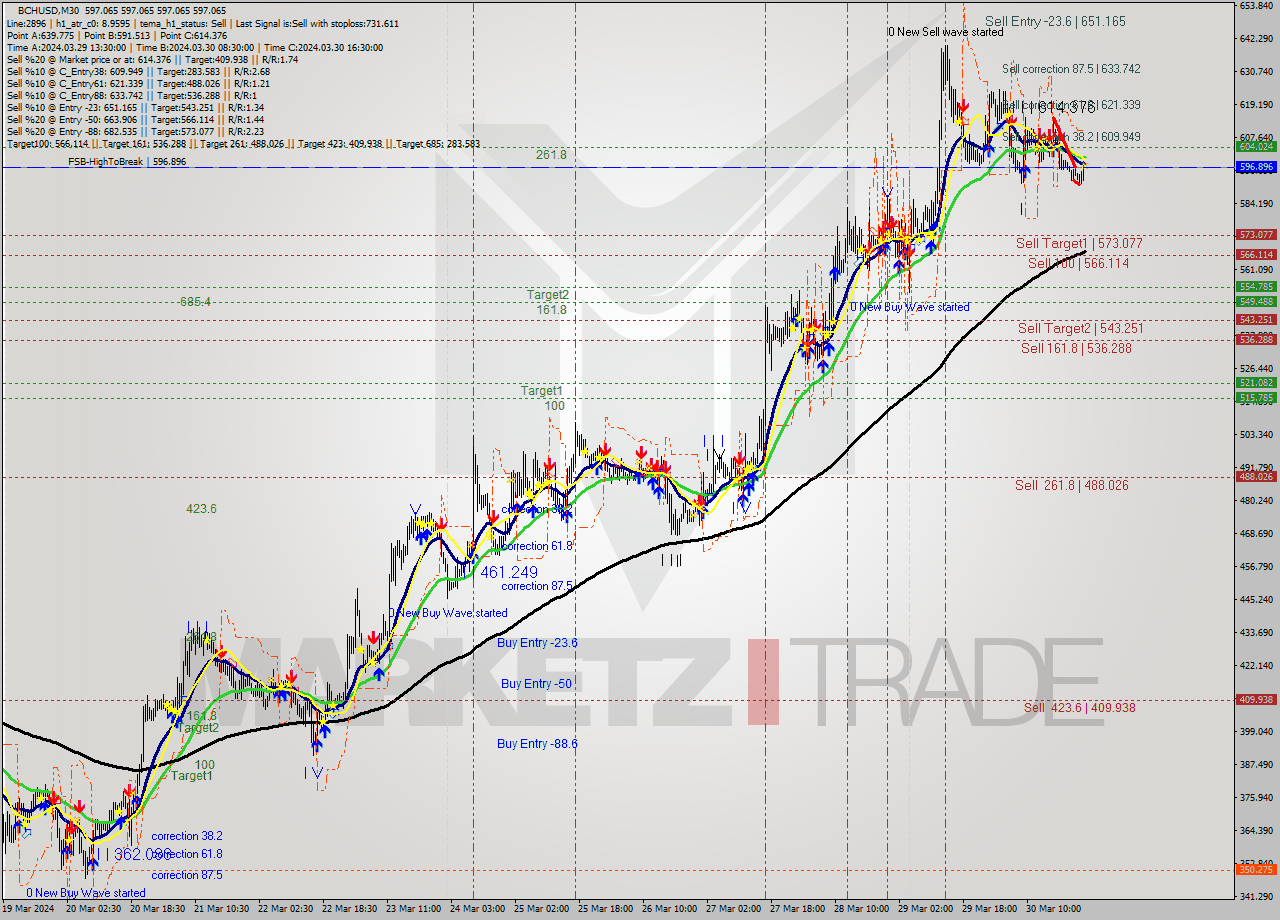Click the 387.490 value on the price scale
The height and width of the screenshot is (920, 1280).
pos(1256,765)
